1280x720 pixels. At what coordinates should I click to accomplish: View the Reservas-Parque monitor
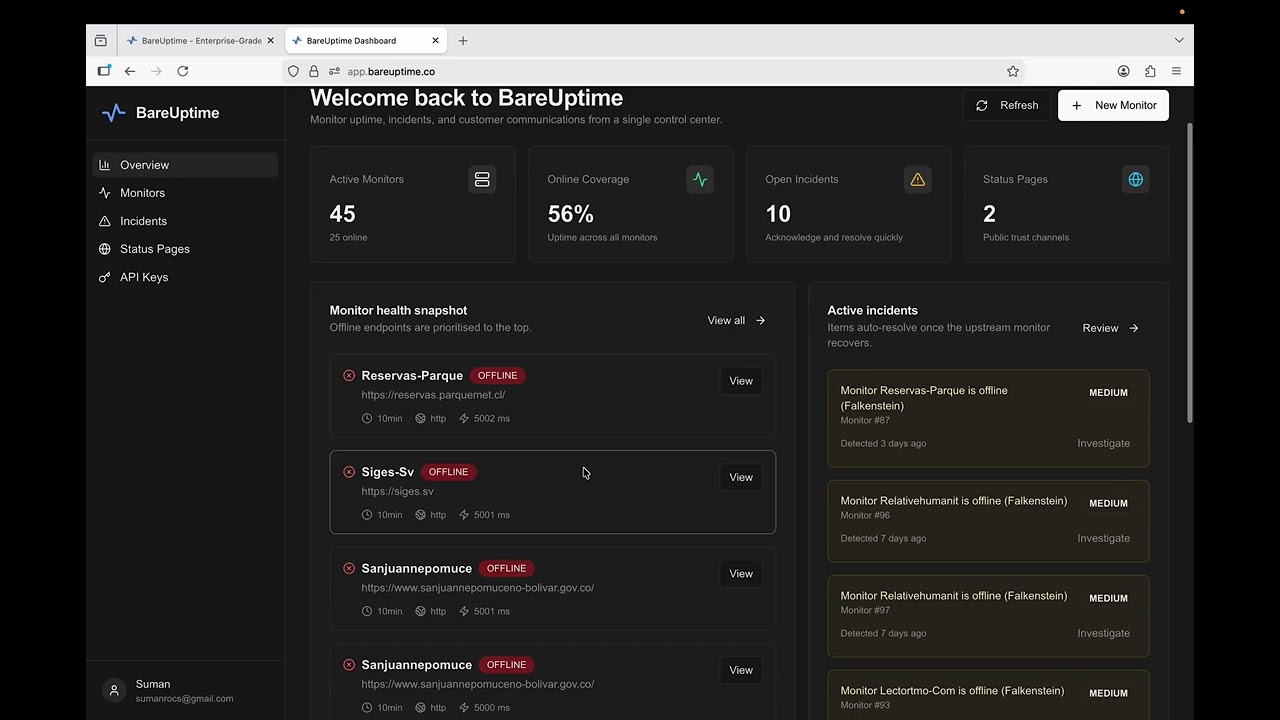pyautogui.click(x=741, y=381)
